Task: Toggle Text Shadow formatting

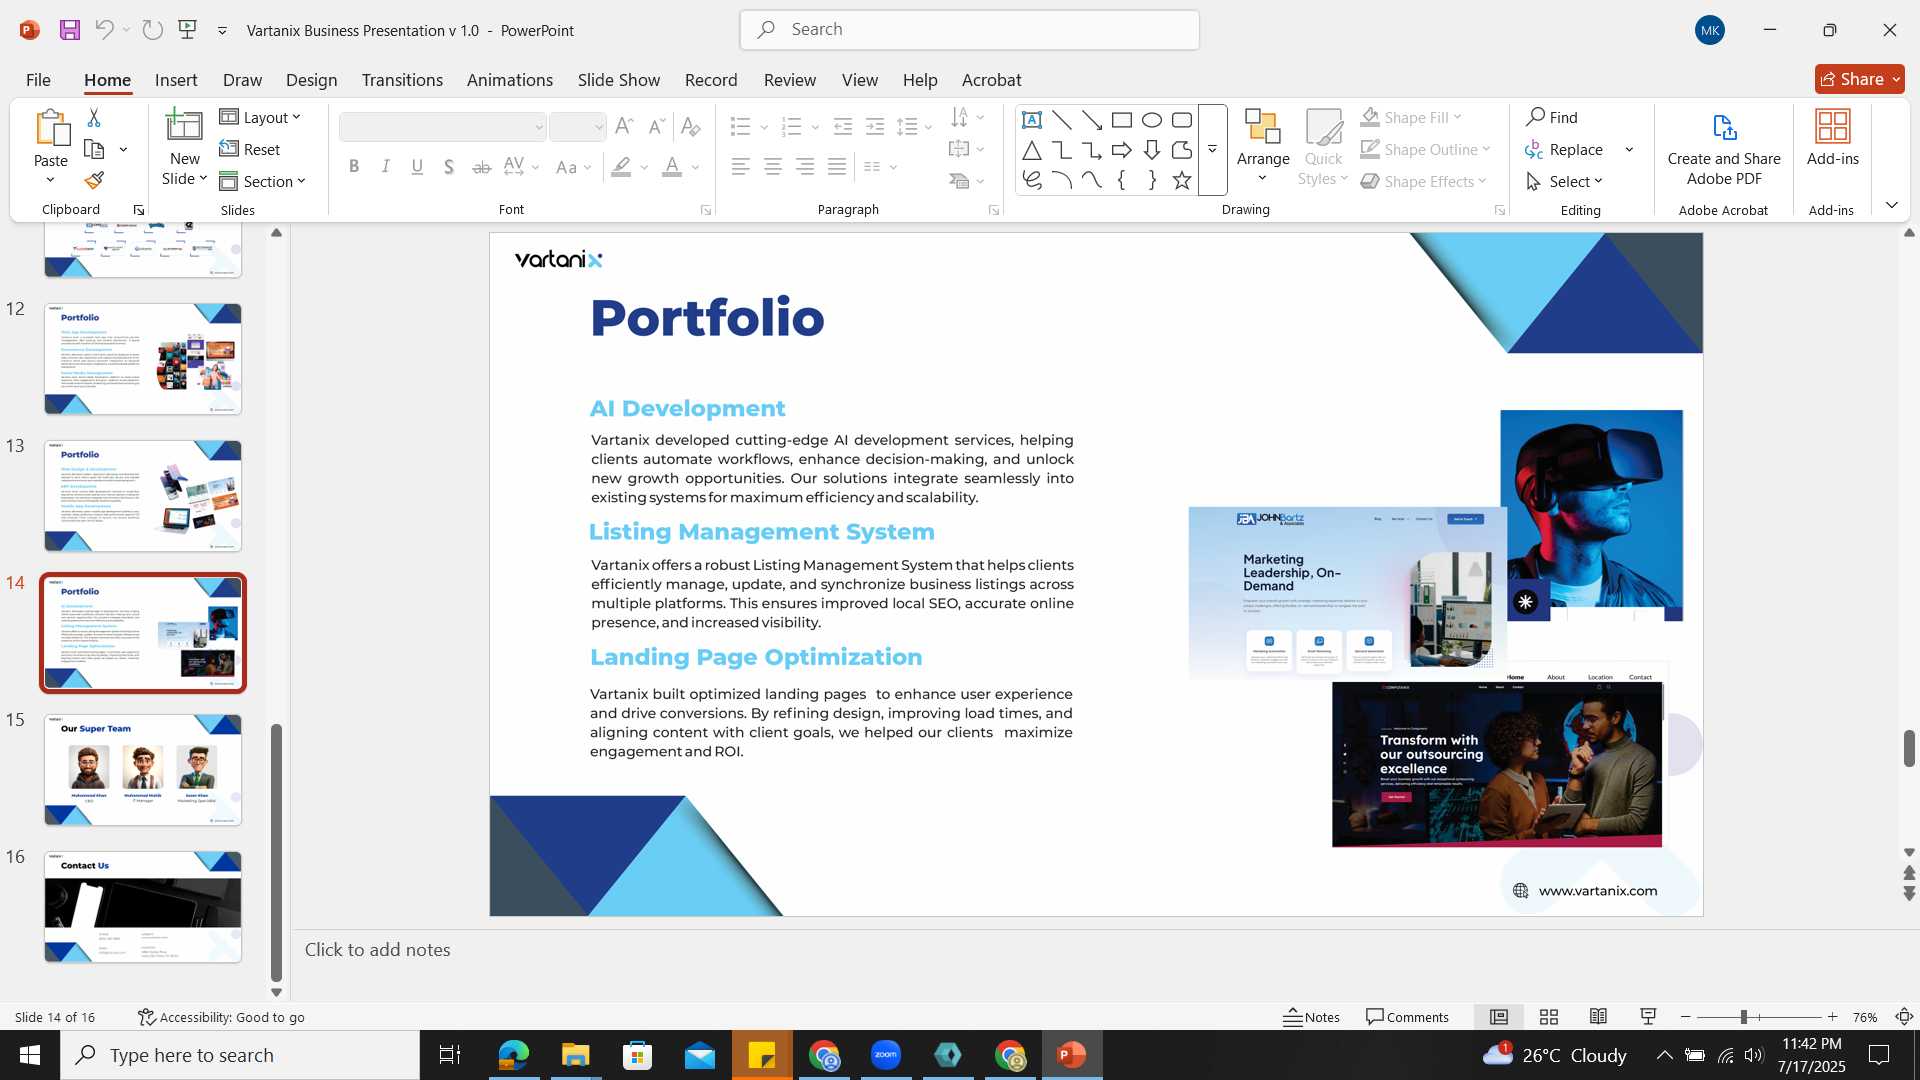Action: tap(450, 167)
